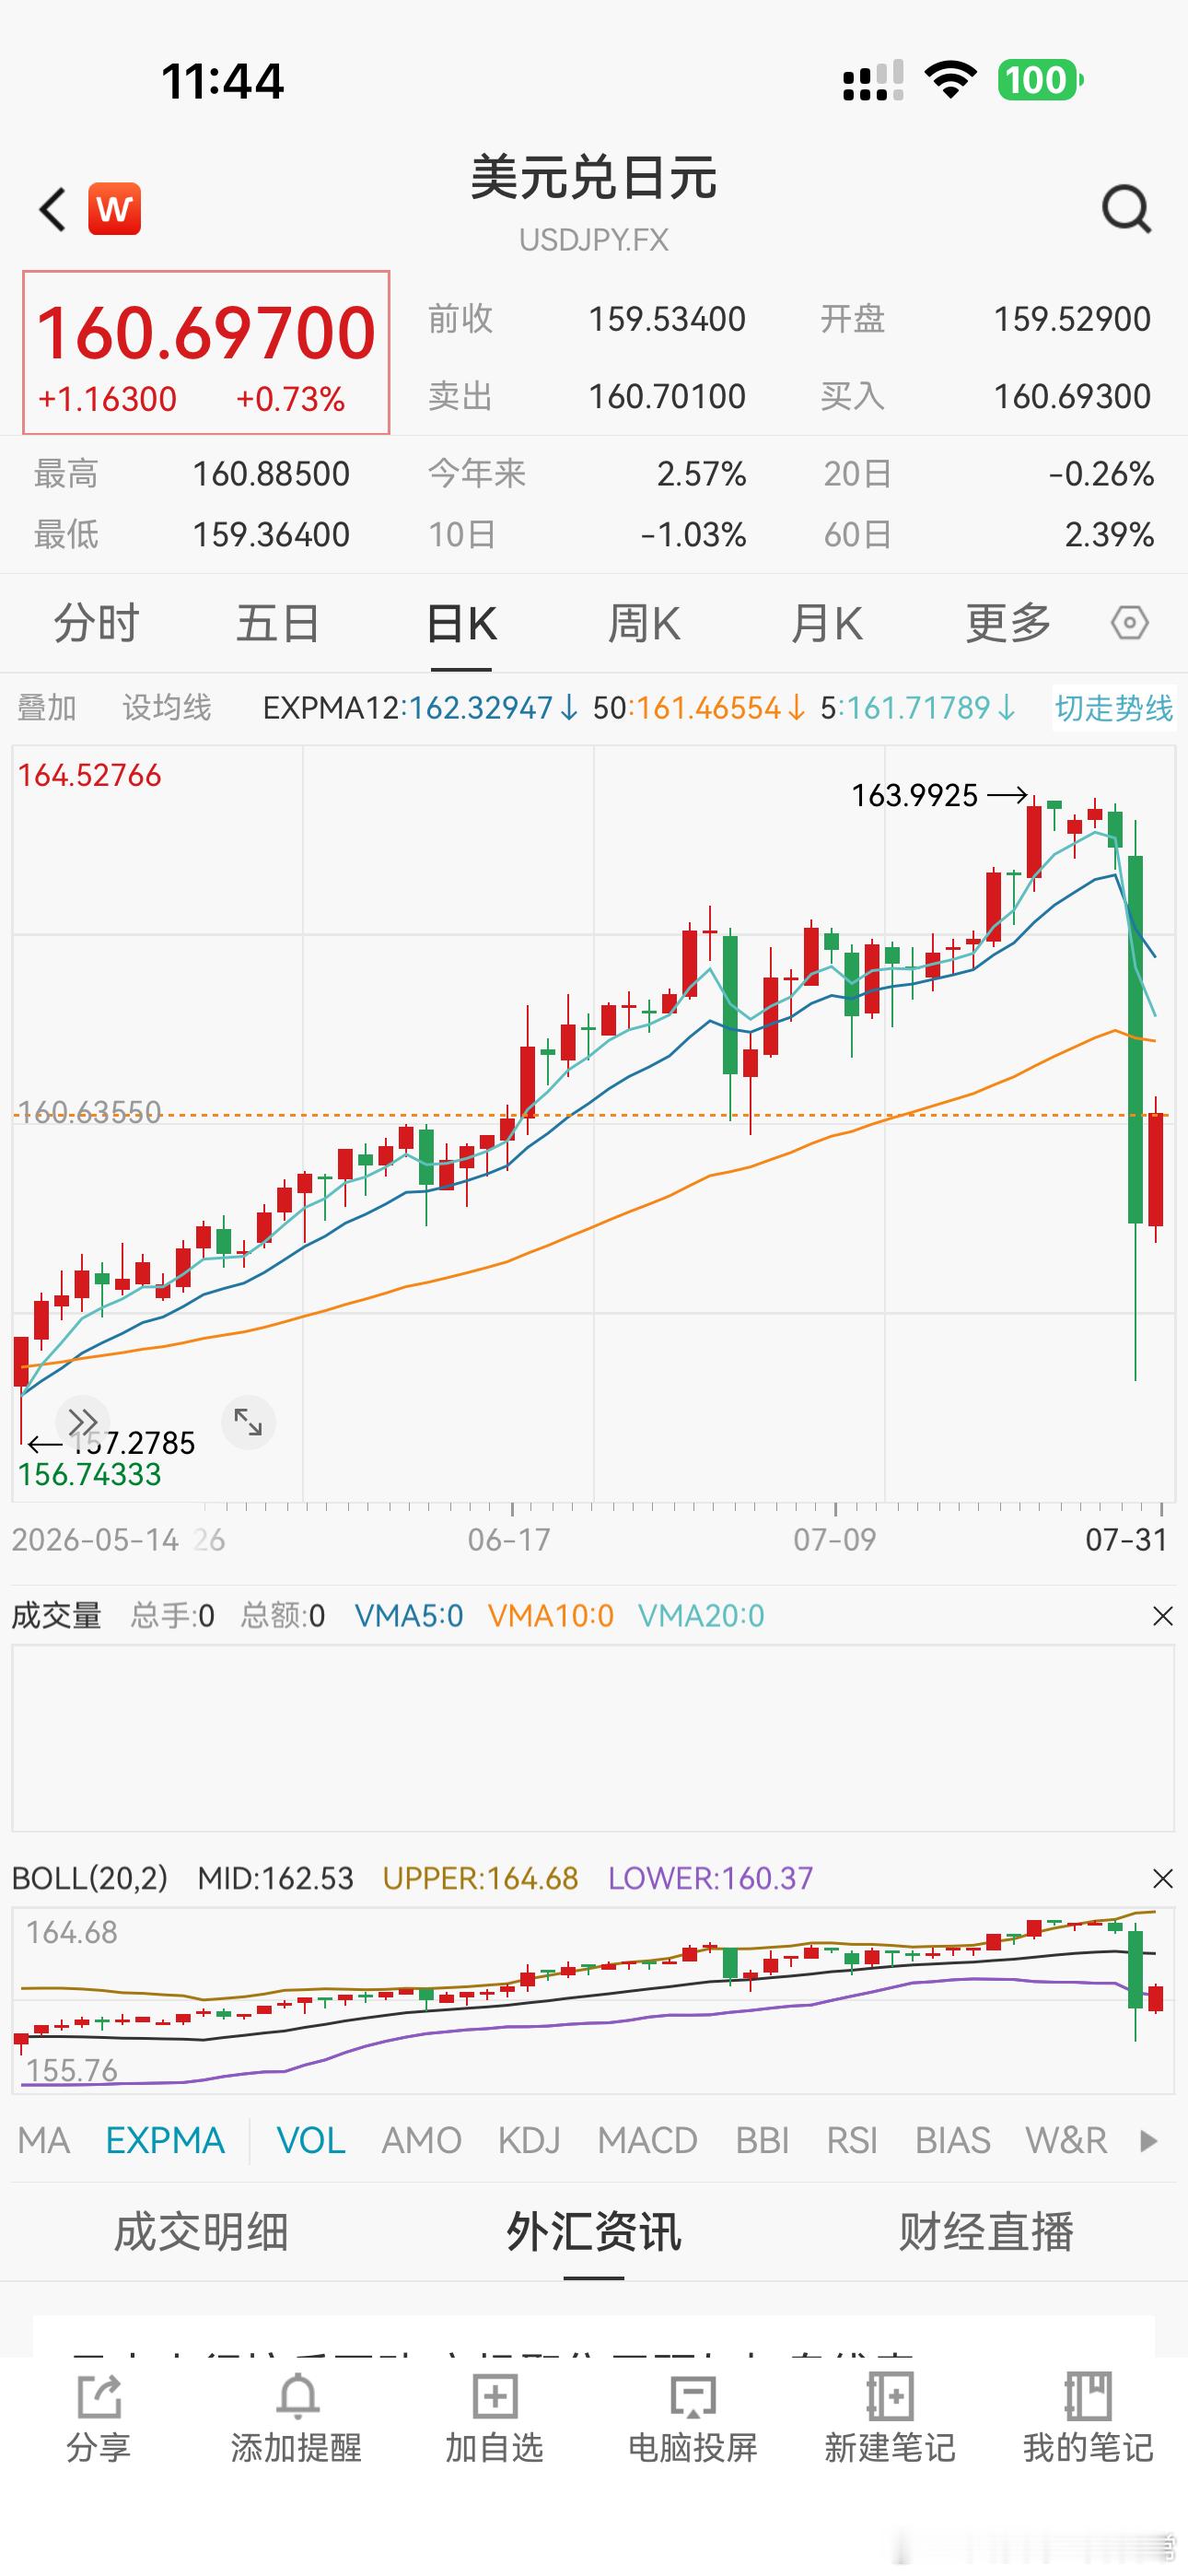Open search with the magnifier icon
This screenshot has height=2576, width=1188.
[x=1126, y=209]
